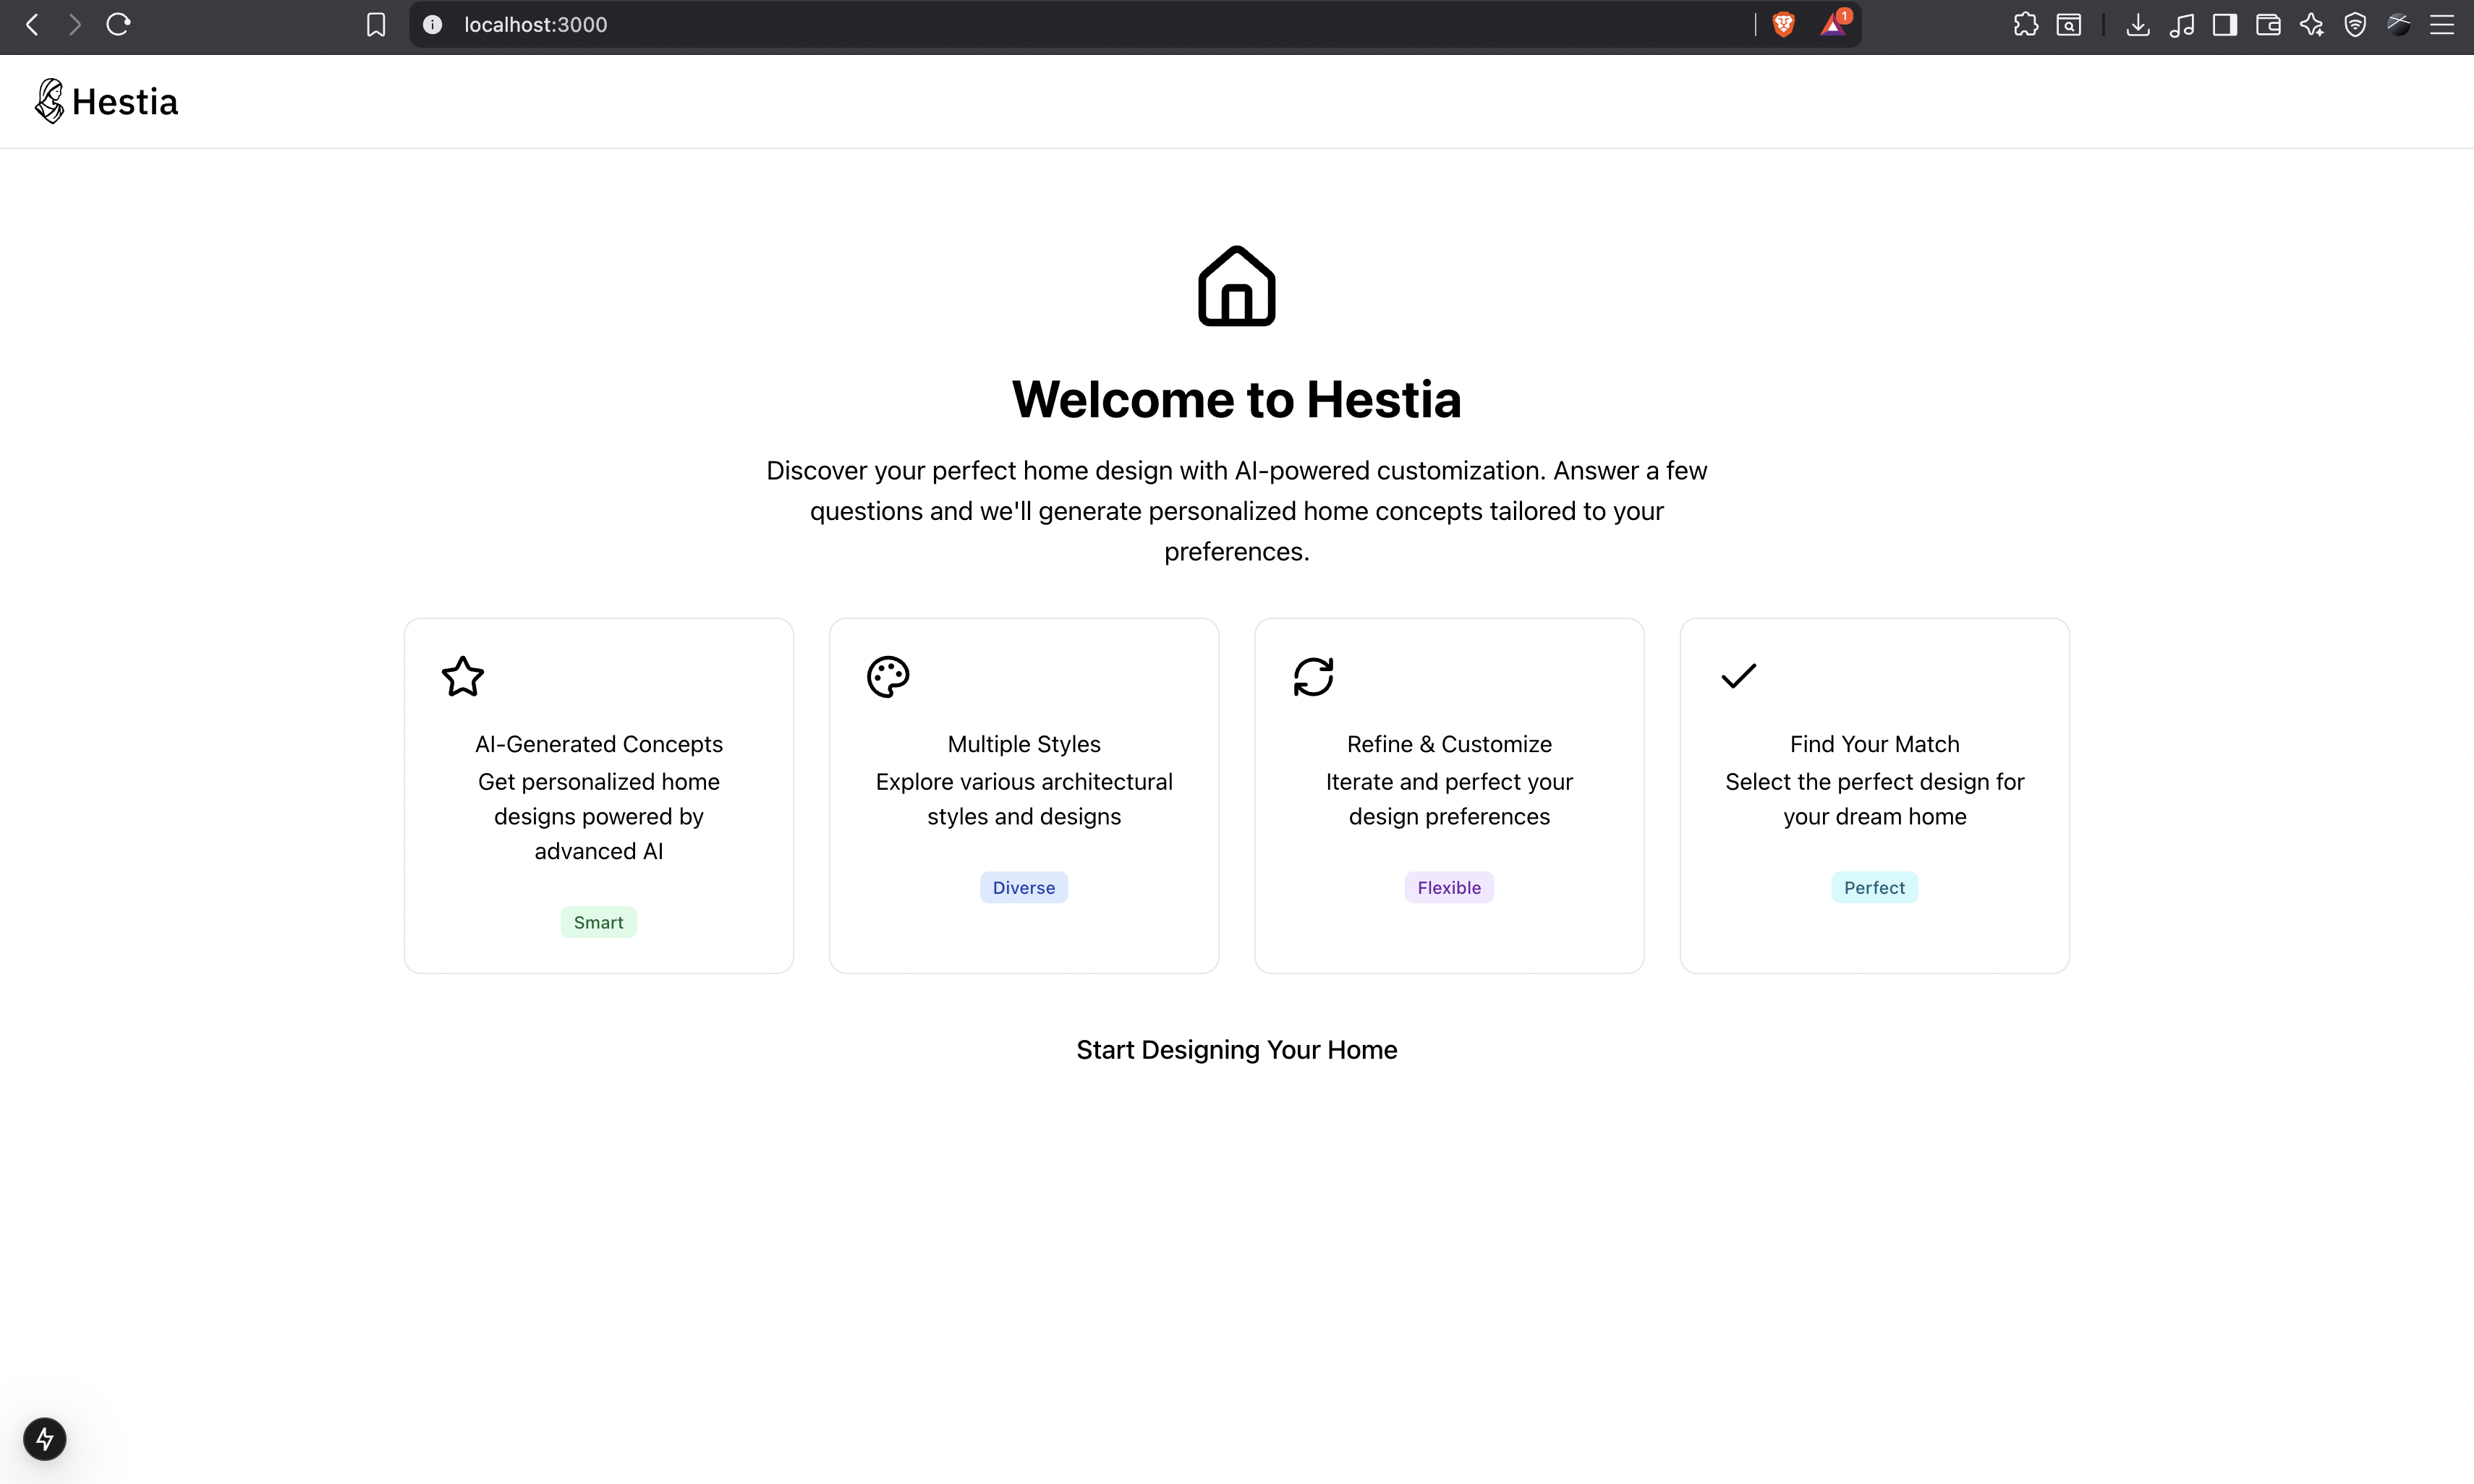This screenshot has width=2474, height=1484.
Task: Open the Brave Wallet icon
Action: coord(2268,25)
